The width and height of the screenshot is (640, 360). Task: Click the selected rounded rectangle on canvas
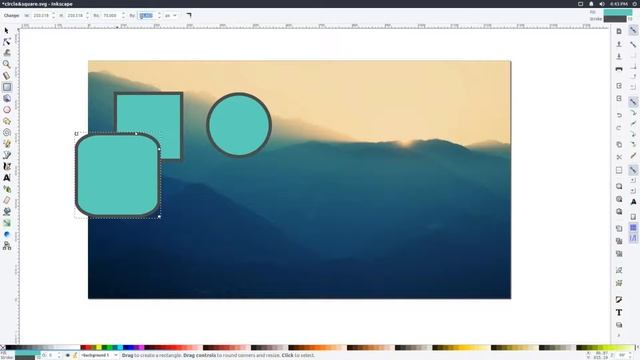(118, 175)
